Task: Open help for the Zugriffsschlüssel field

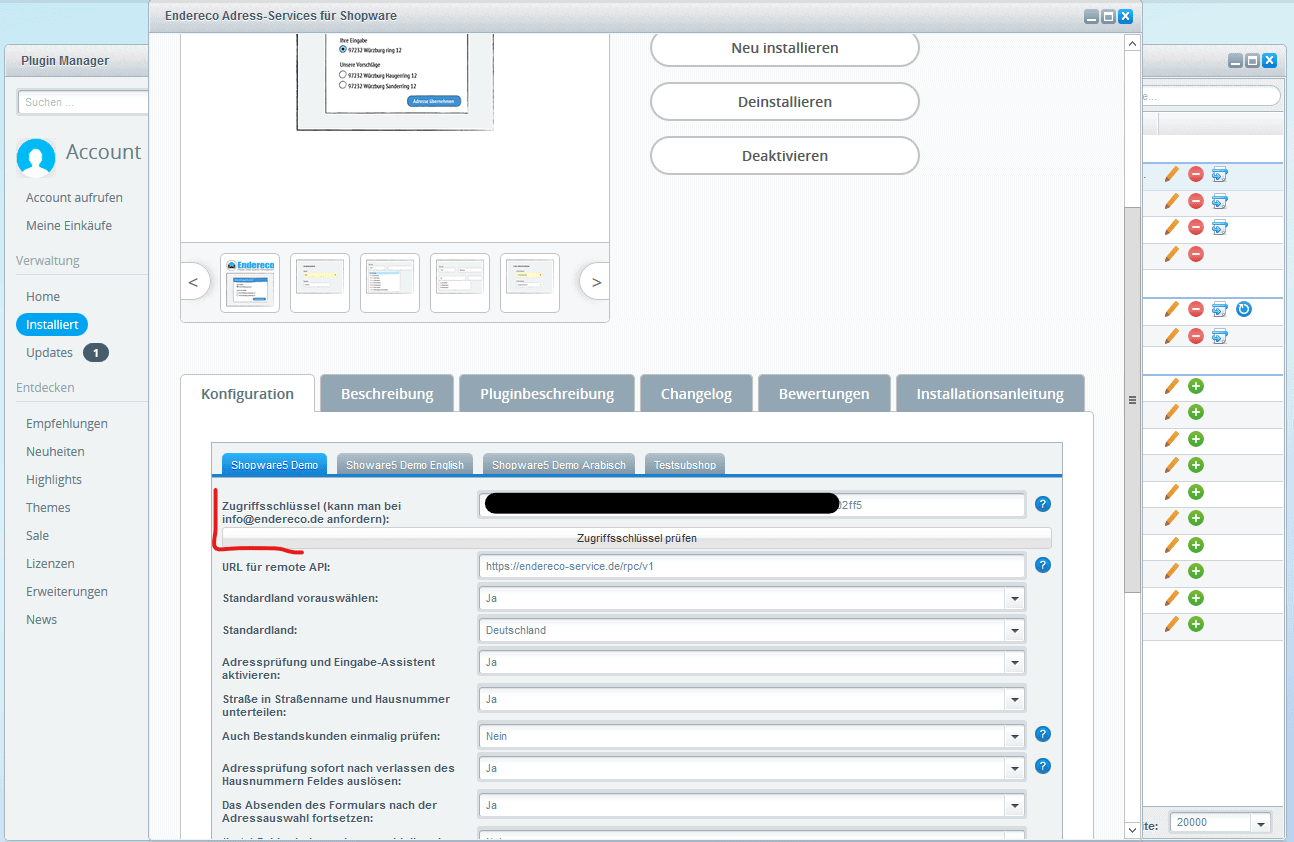Action: coord(1043,504)
